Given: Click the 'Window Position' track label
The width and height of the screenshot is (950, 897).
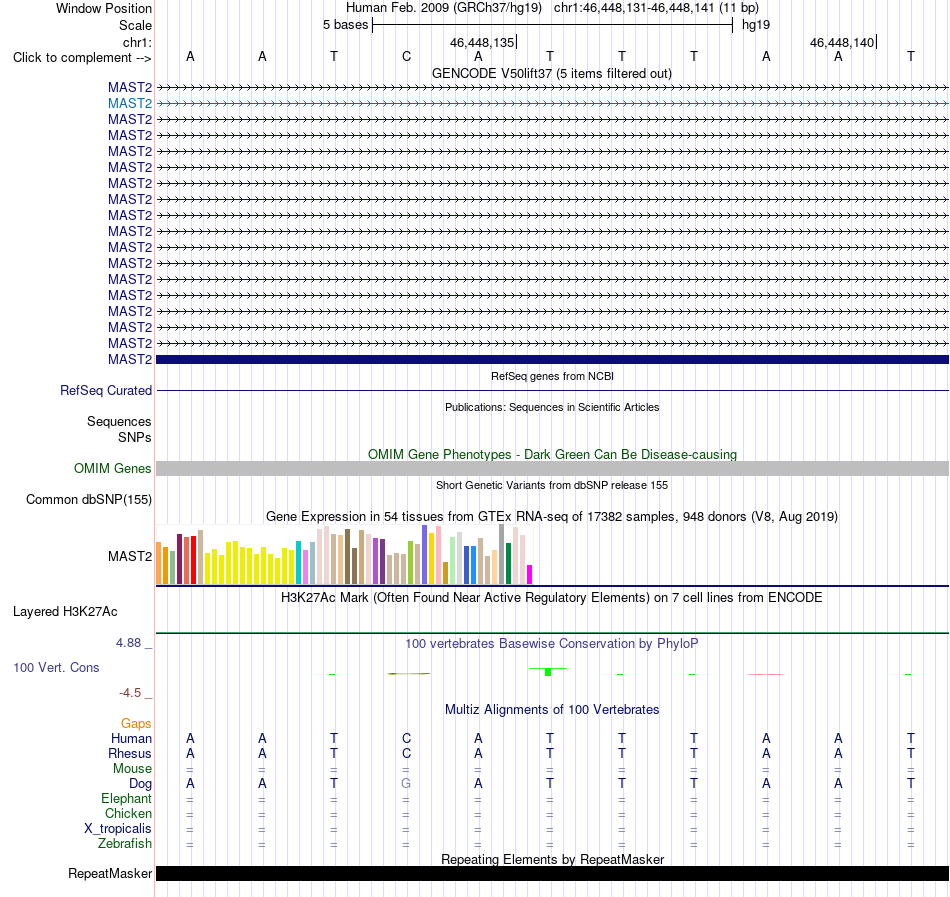Looking at the screenshot, I should tap(104, 8).
